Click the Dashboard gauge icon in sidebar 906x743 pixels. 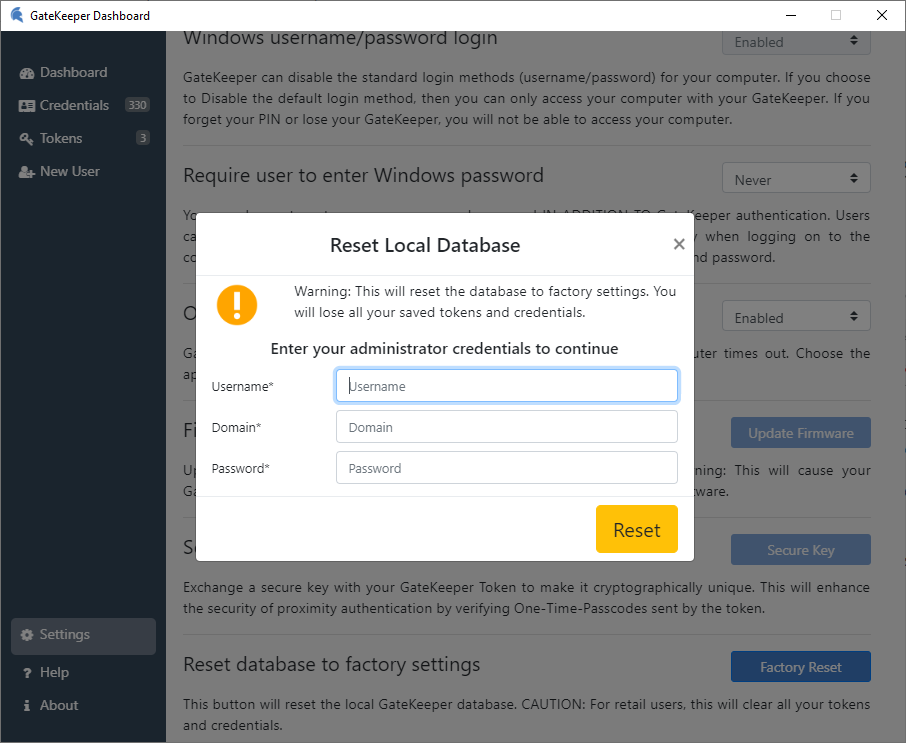click(x=27, y=73)
